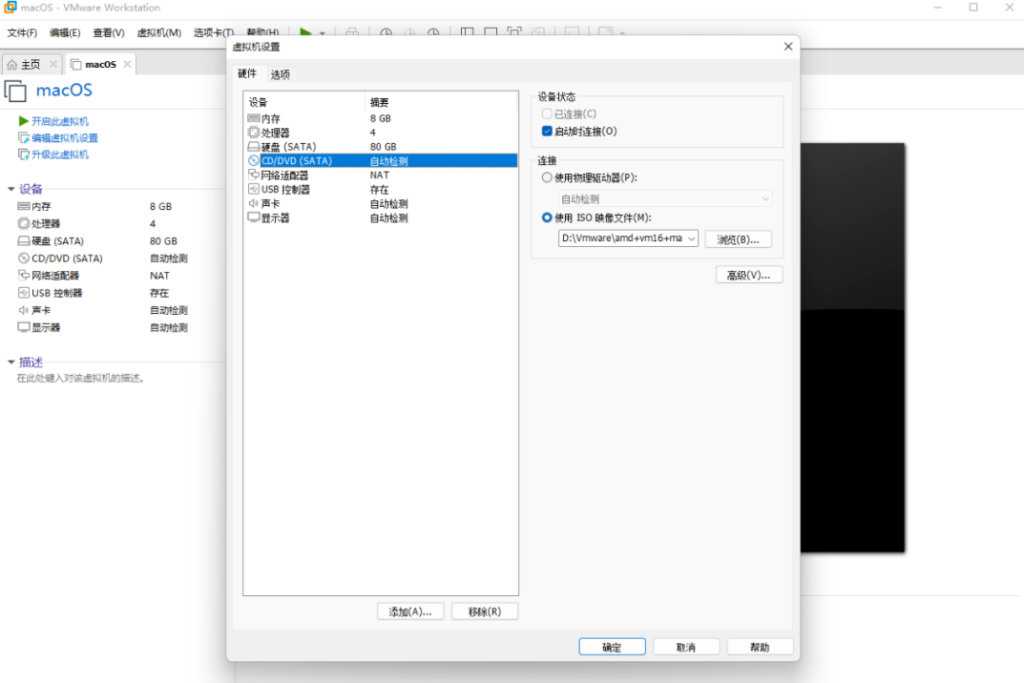
Task: Click the description placeholder text under 描述
Action: 80,378
